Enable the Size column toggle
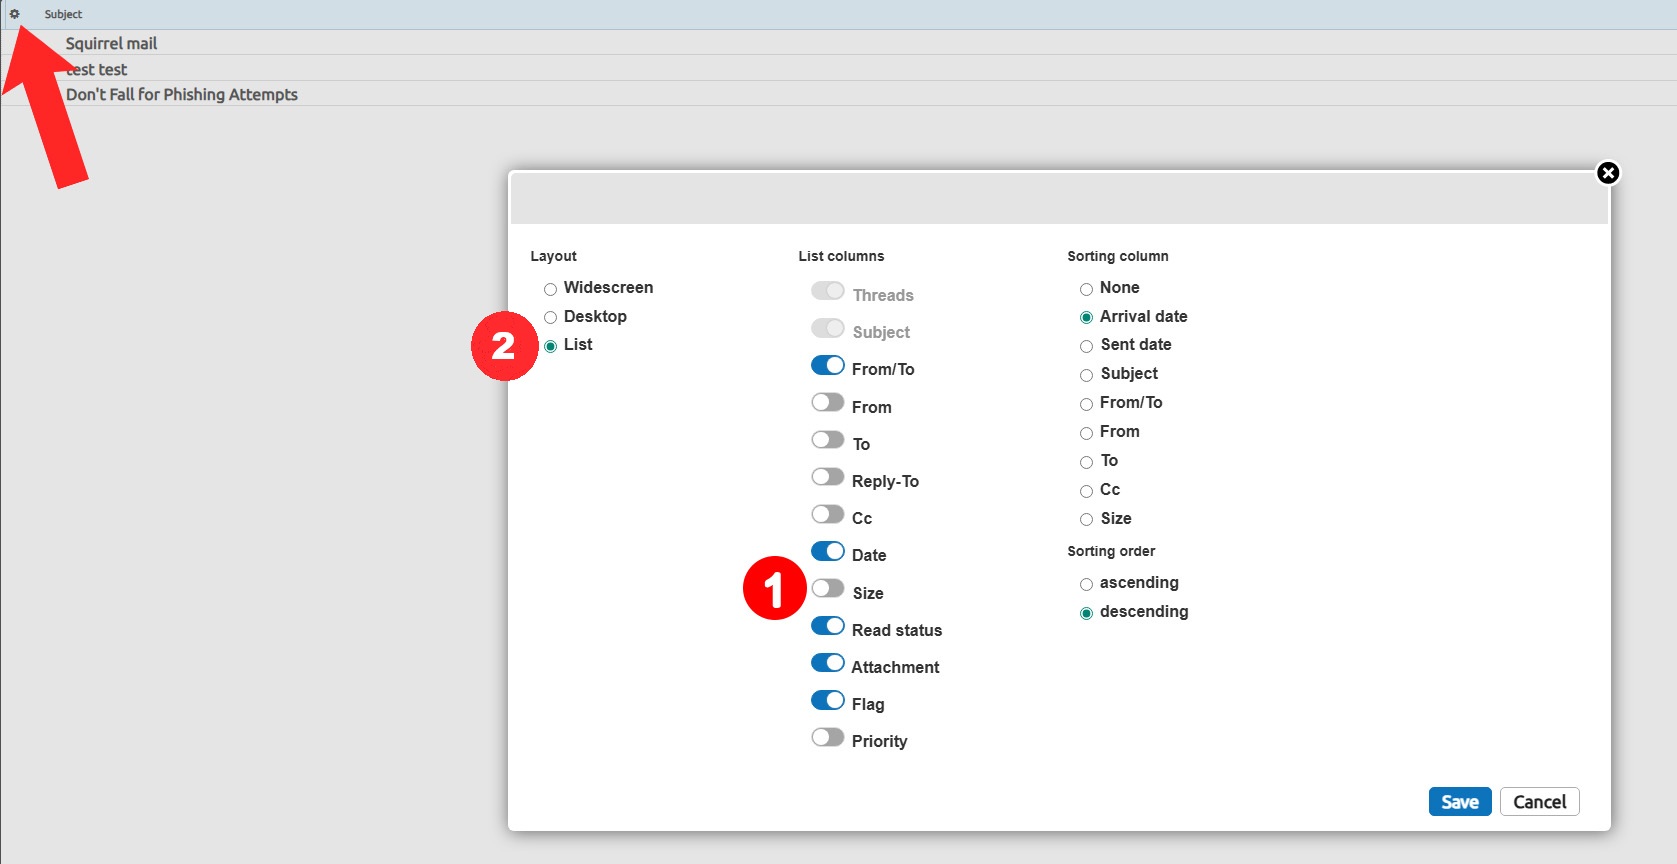This screenshot has height=864, width=1677. point(827,589)
